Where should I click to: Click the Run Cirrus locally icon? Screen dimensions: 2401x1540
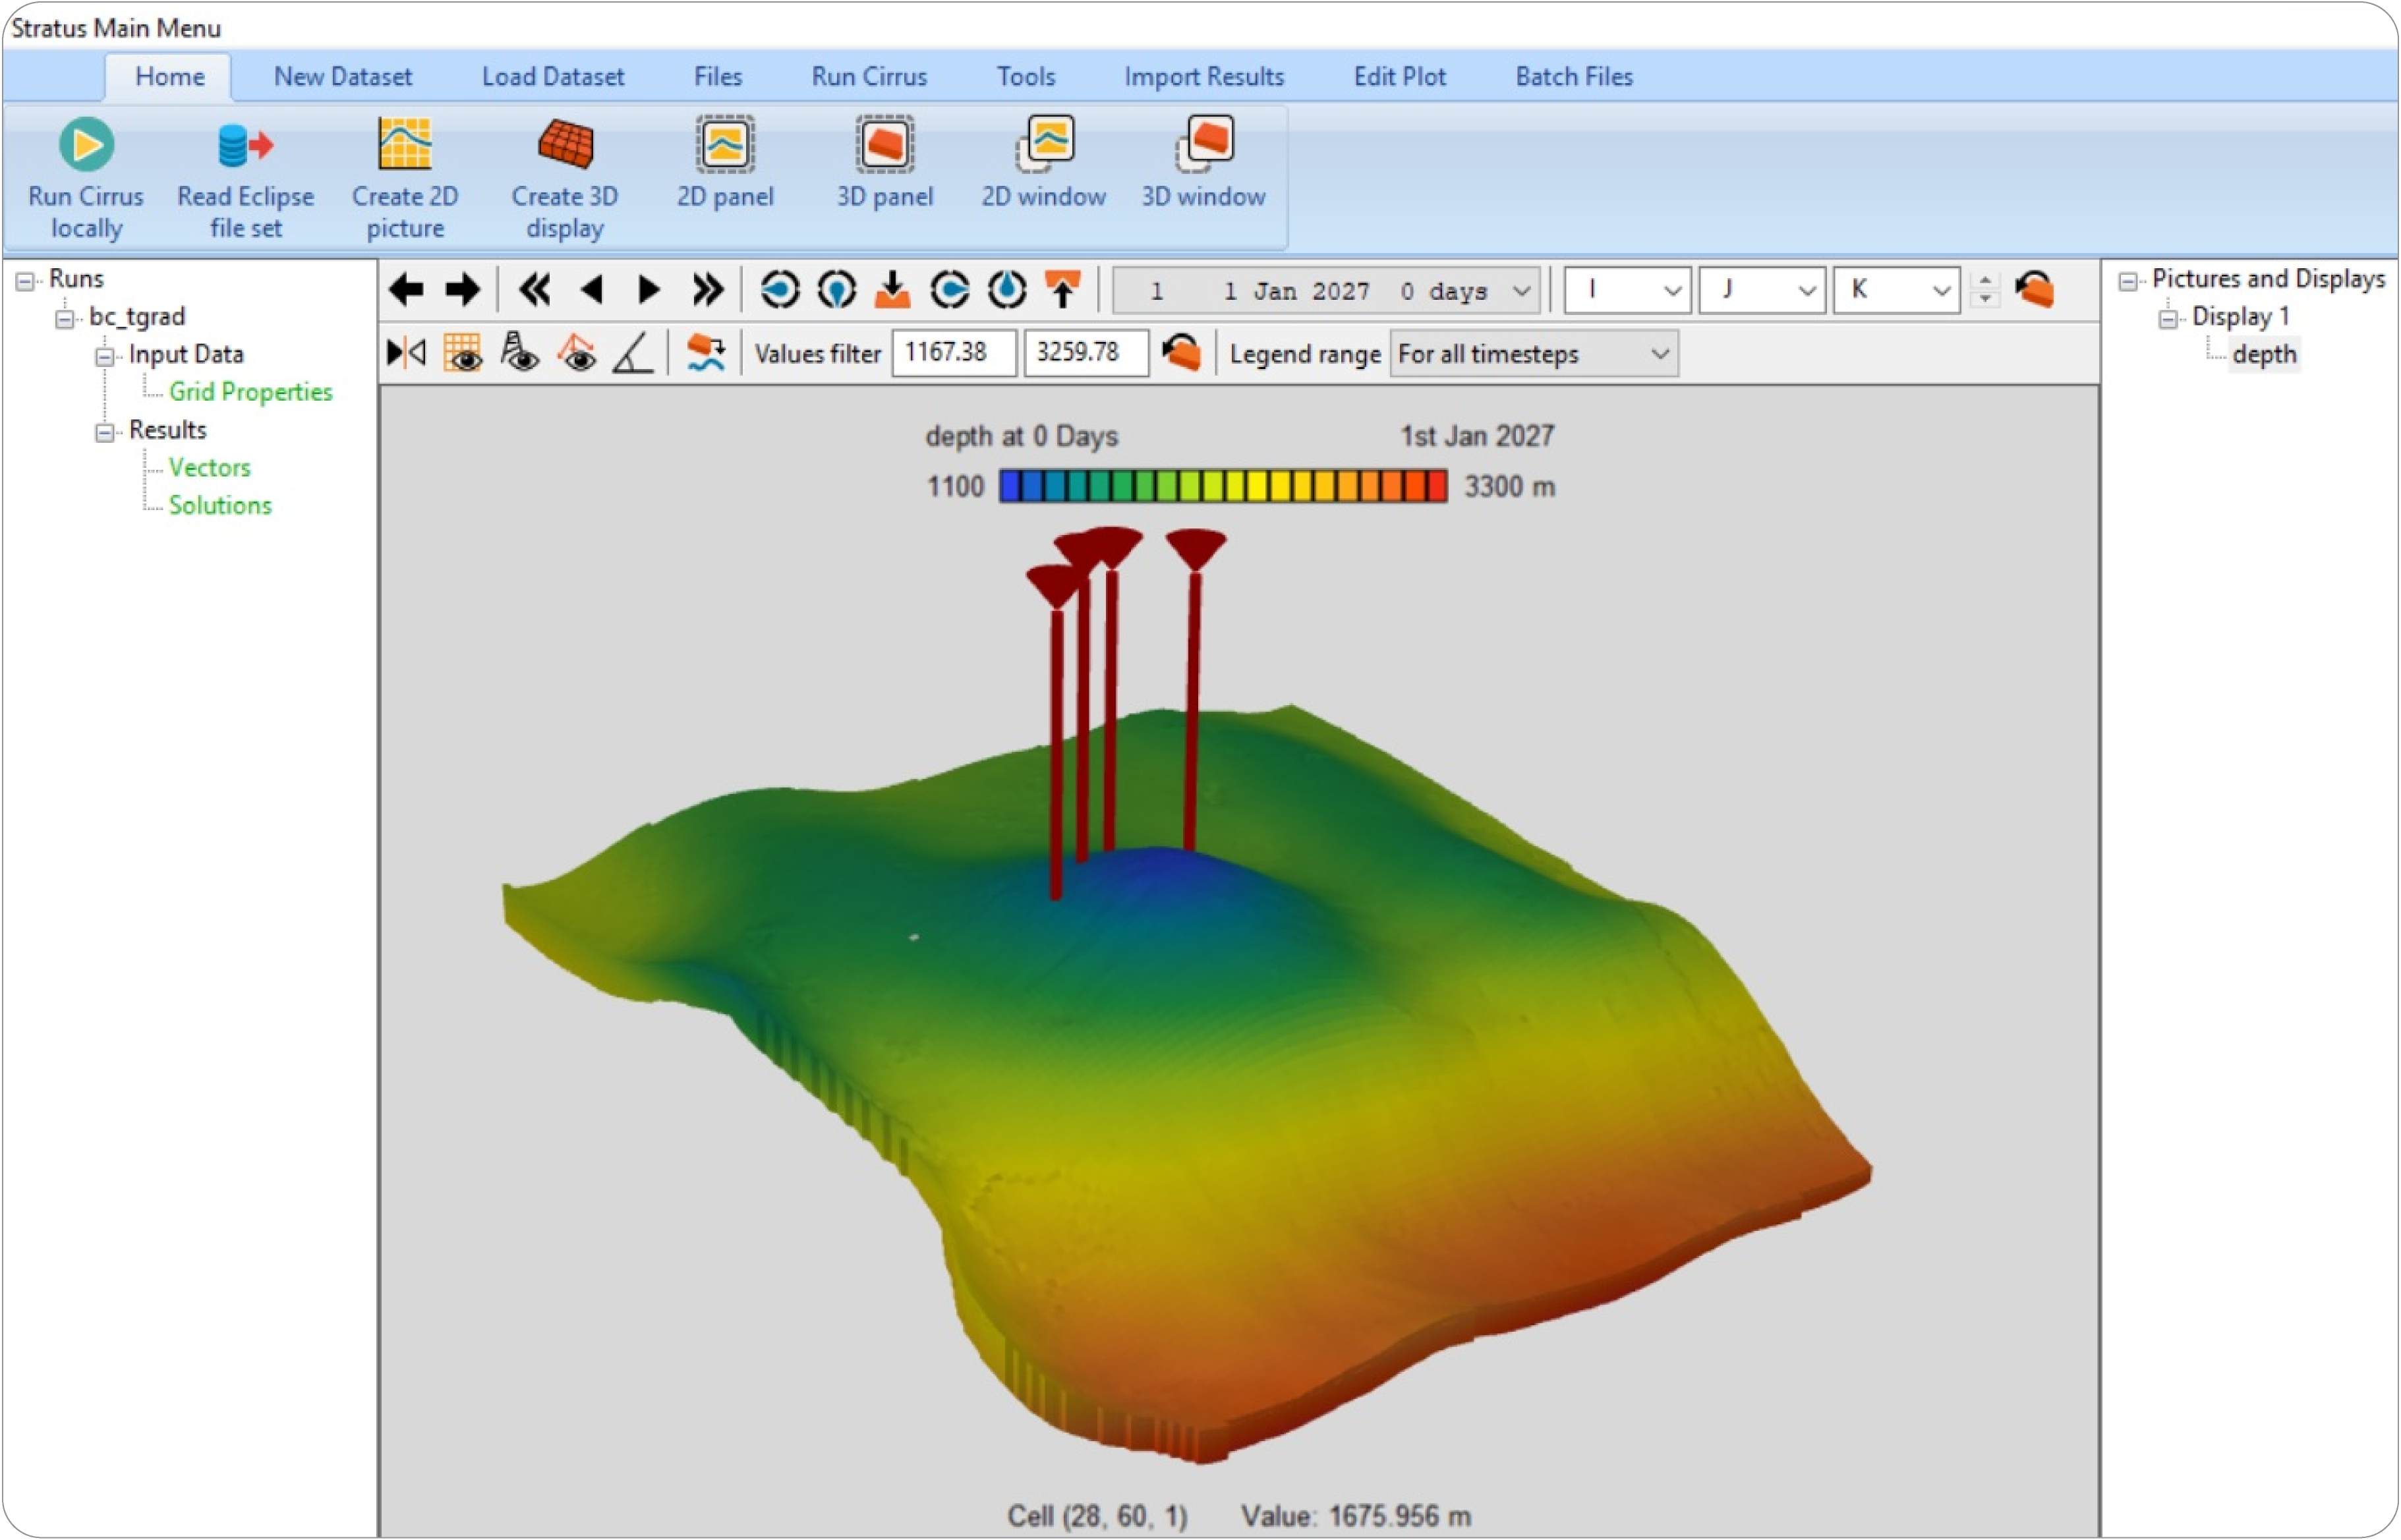(86, 146)
